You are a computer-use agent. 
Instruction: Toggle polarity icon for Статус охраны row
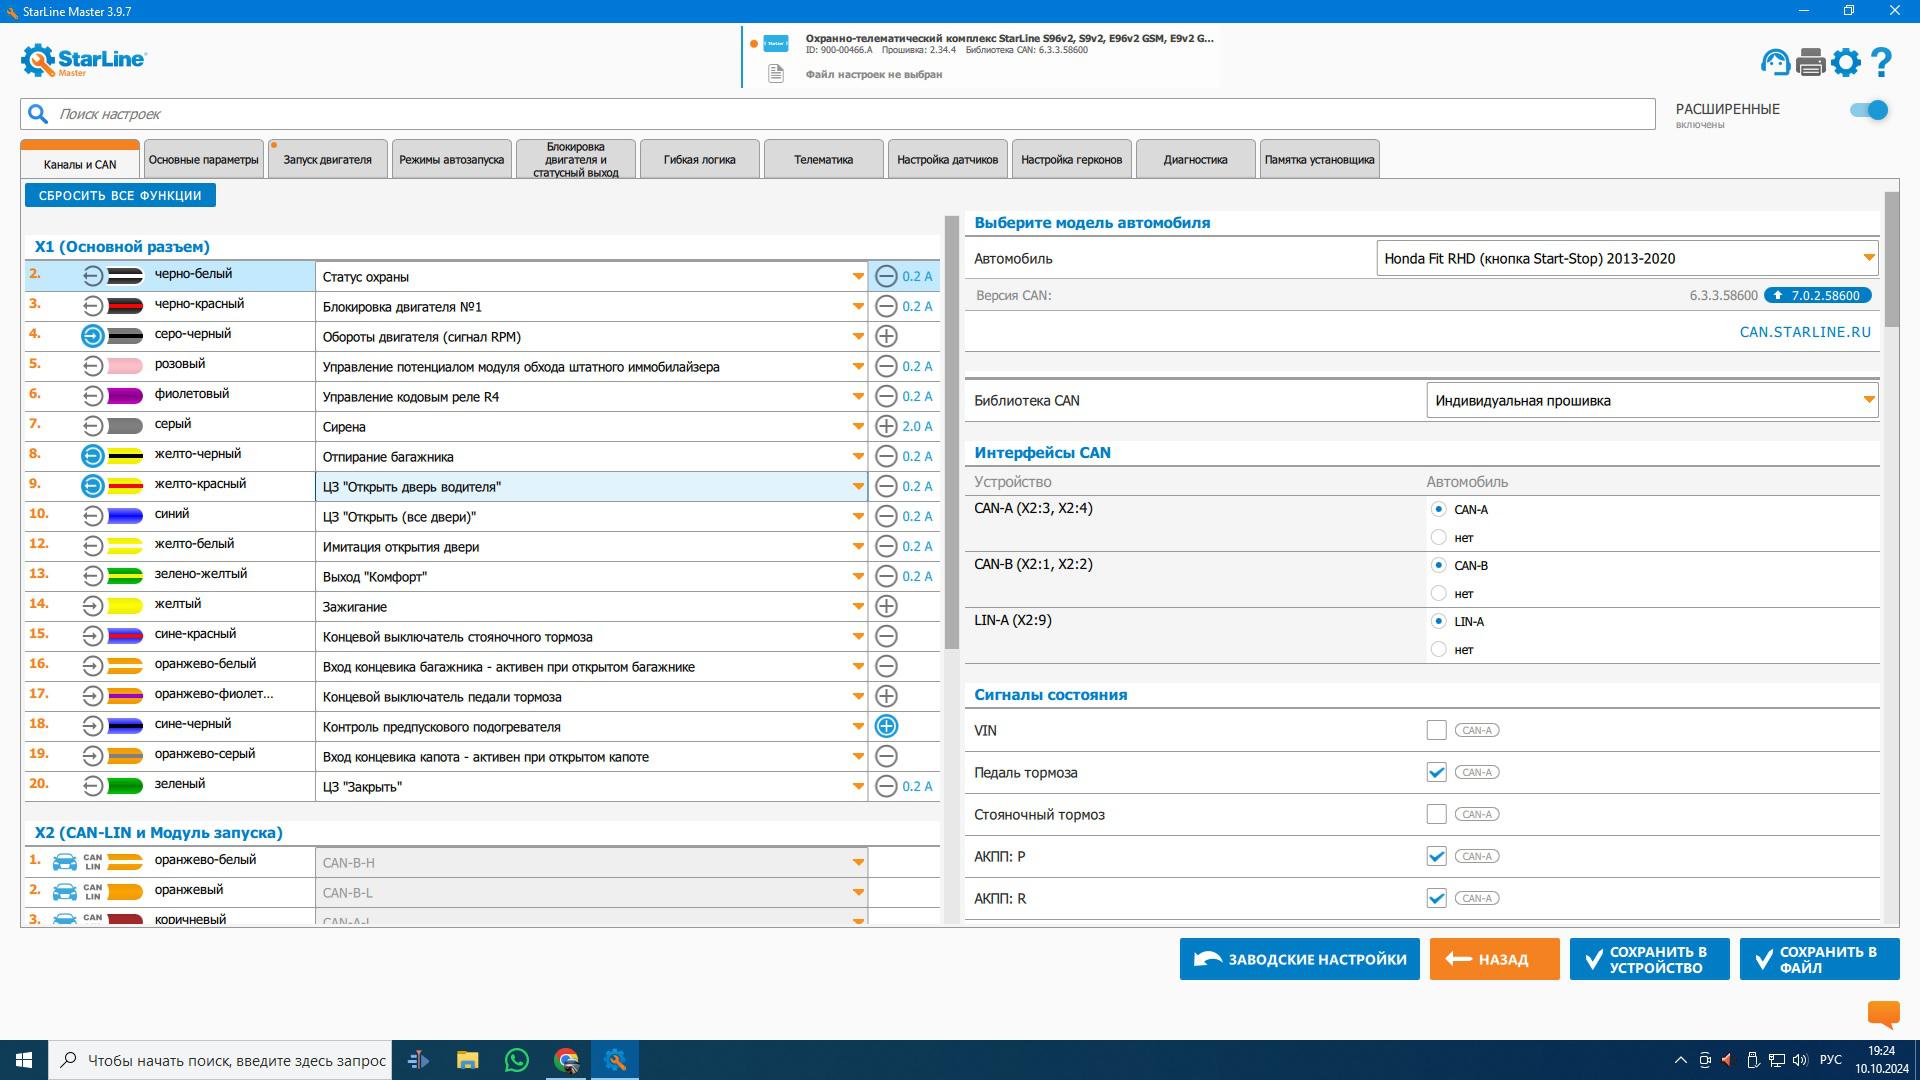[886, 276]
